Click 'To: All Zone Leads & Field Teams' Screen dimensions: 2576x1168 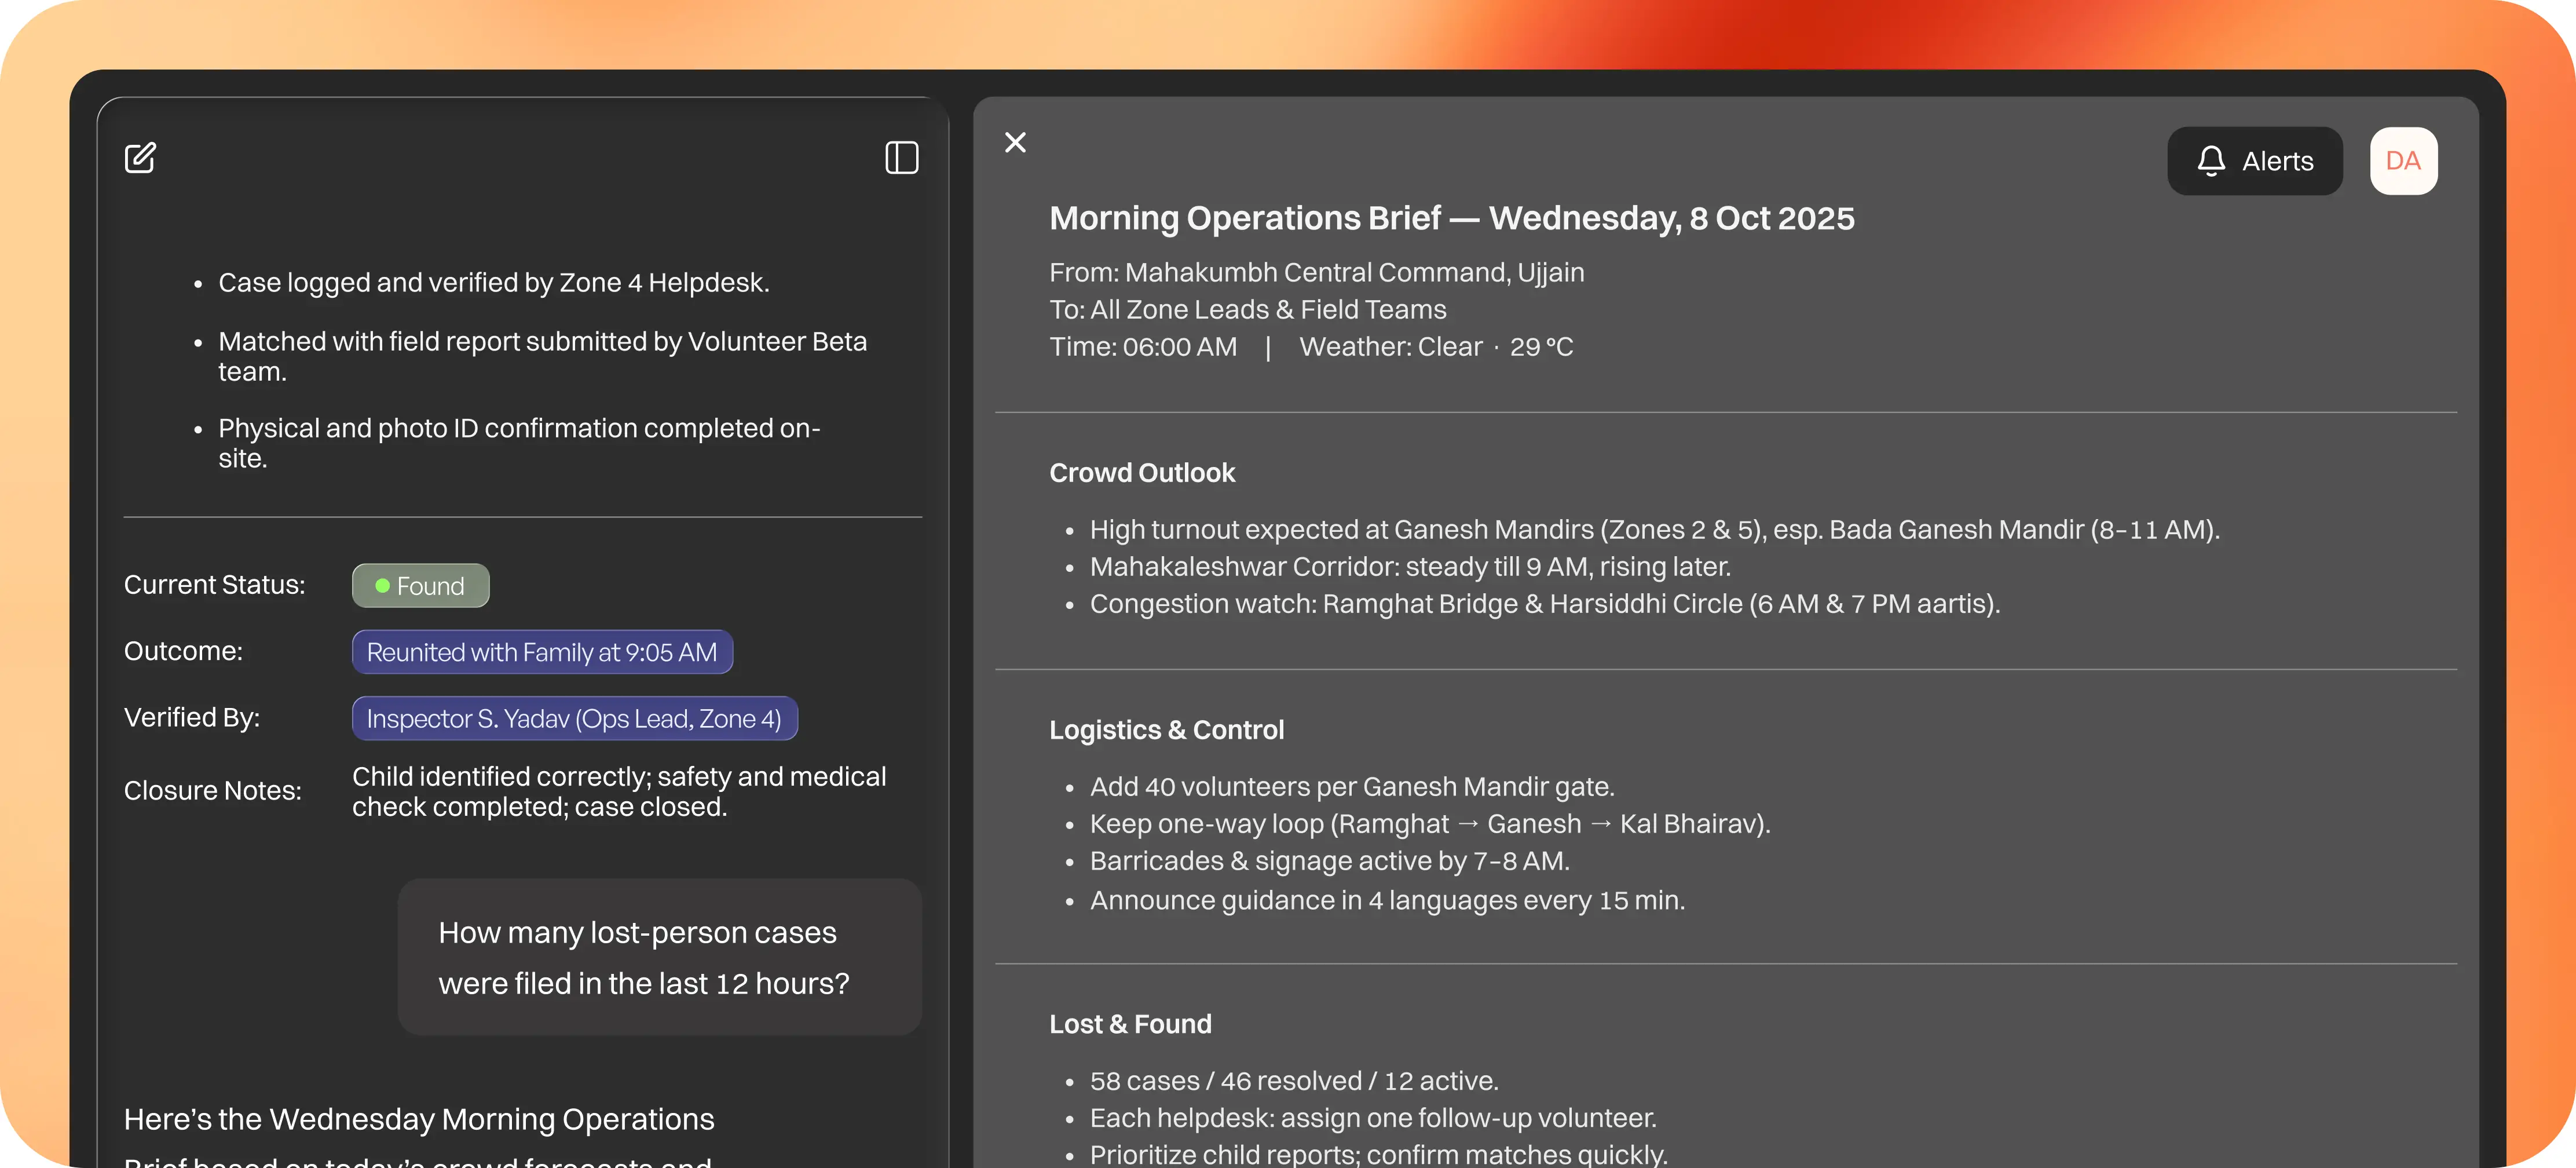tap(1247, 309)
